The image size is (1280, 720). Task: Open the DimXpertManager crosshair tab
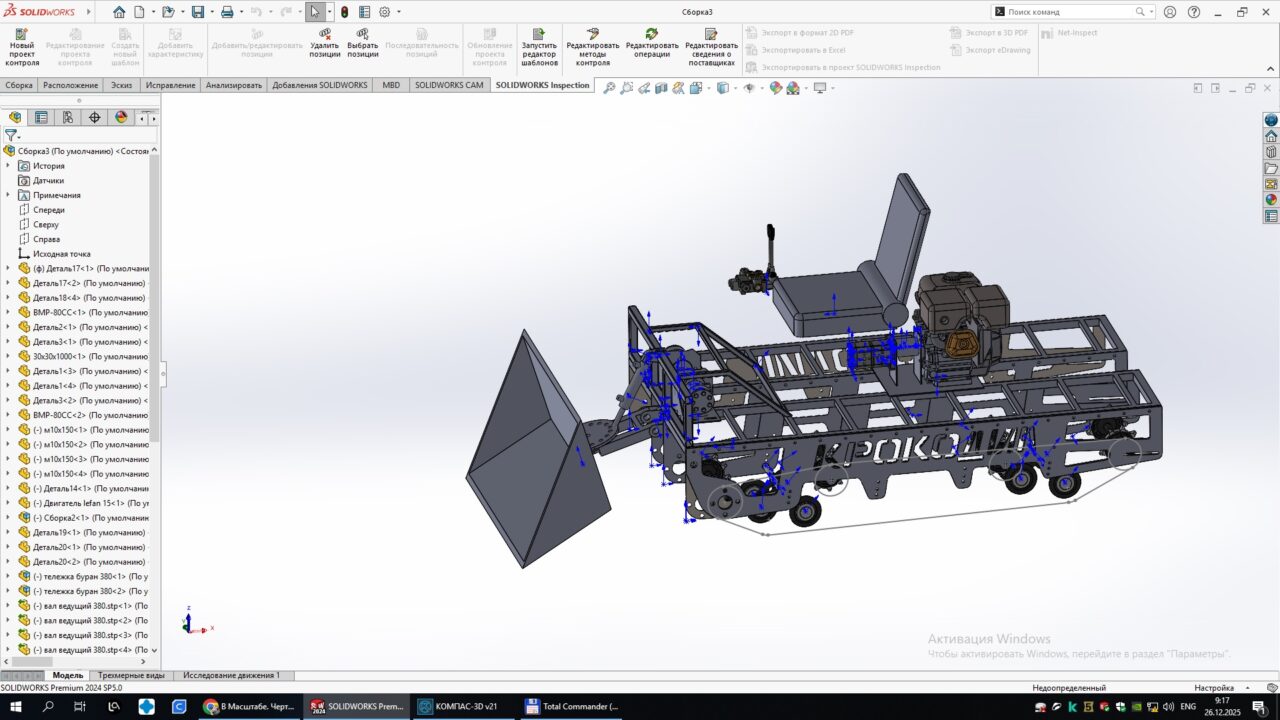point(95,117)
